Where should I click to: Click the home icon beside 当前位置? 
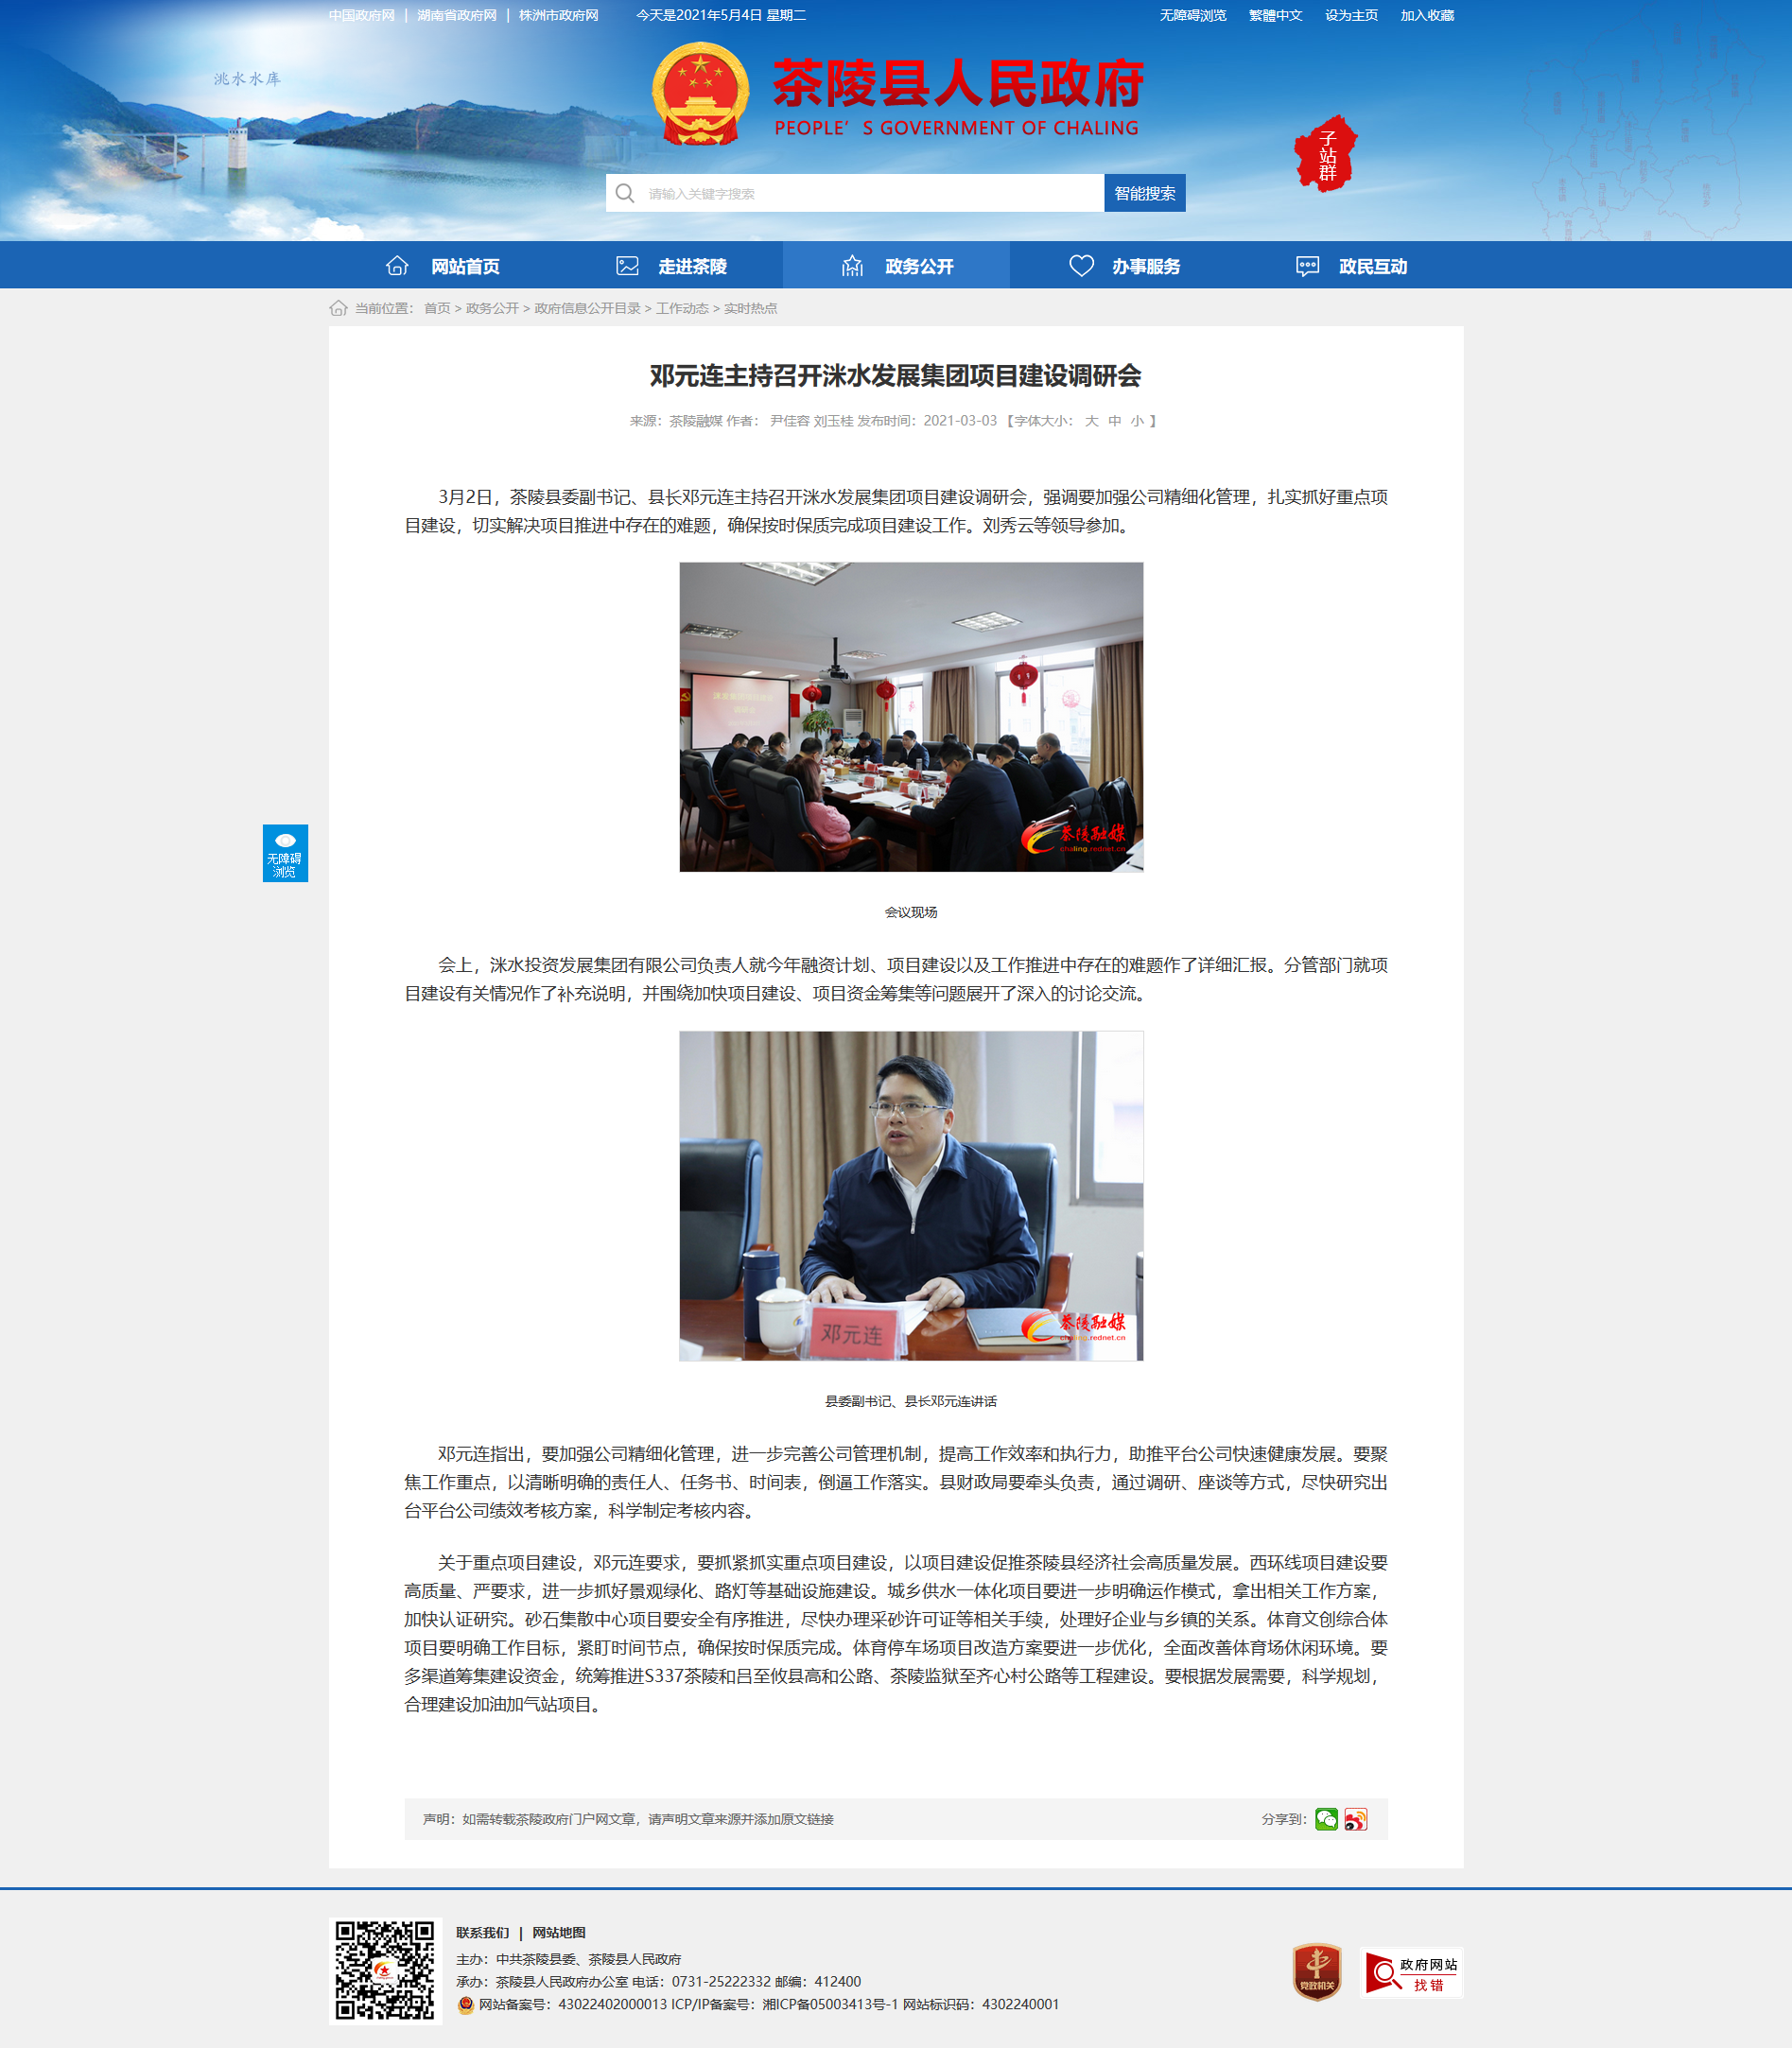point(338,308)
